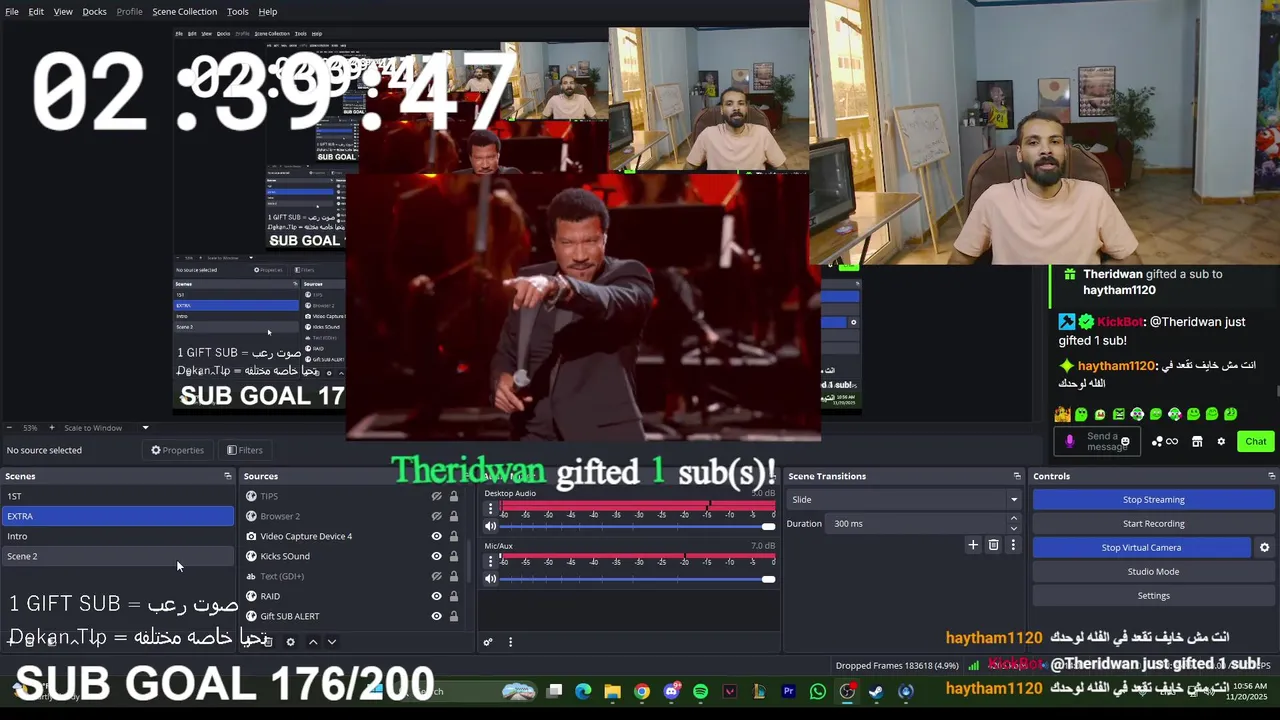
Task: Mute Desktop Audio speaker icon
Action: [x=490, y=526]
